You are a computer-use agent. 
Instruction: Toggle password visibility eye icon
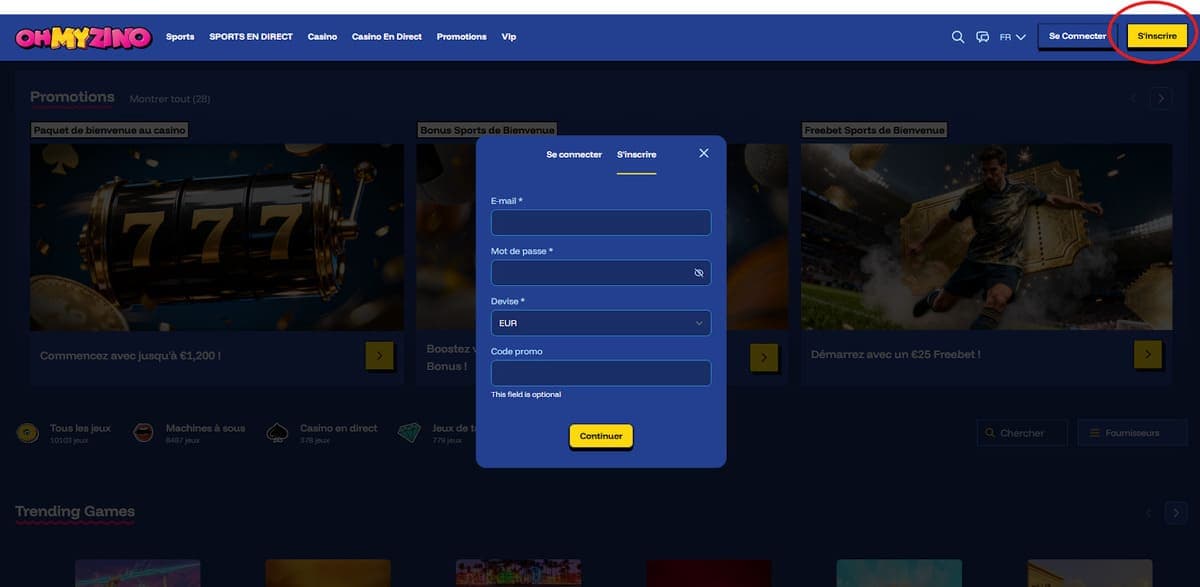tap(699, 273)
